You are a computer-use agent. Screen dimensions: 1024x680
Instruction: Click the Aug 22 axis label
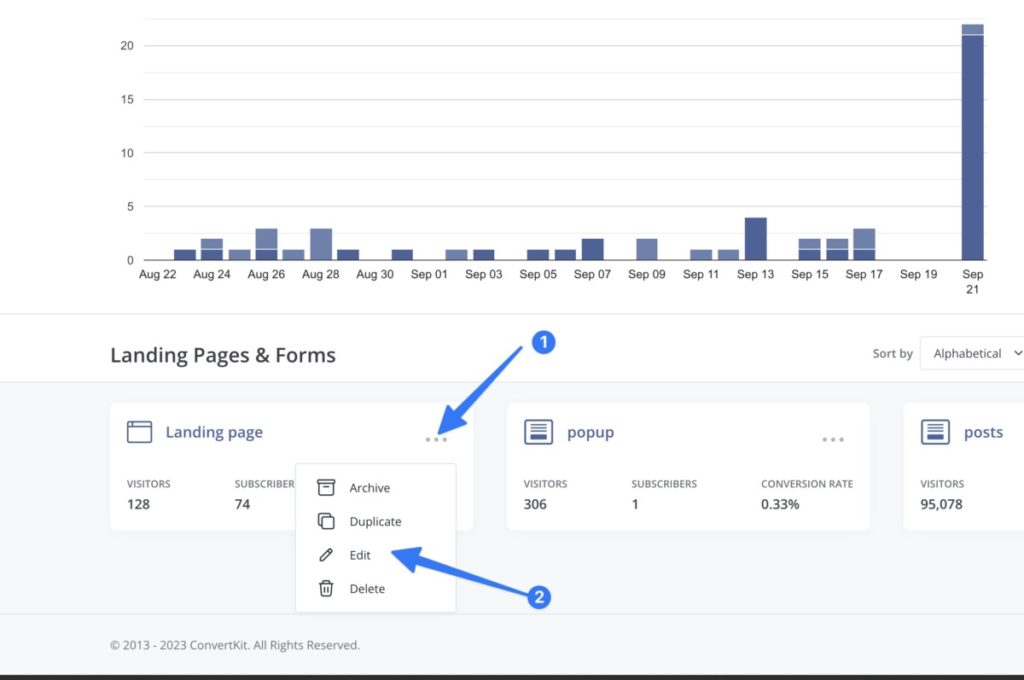[157, 274]
